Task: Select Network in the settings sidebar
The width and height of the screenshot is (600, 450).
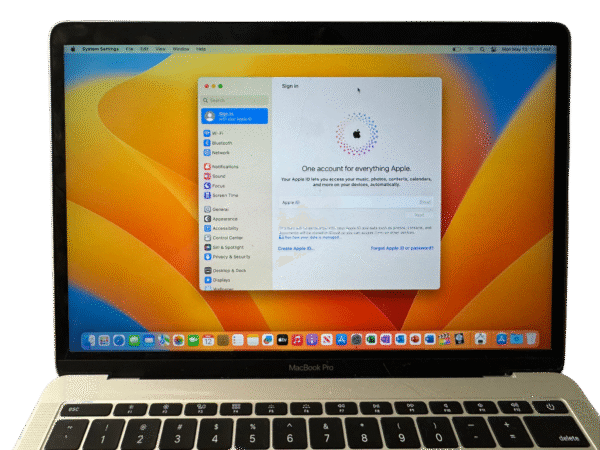Action: click(x=217, y=152)
